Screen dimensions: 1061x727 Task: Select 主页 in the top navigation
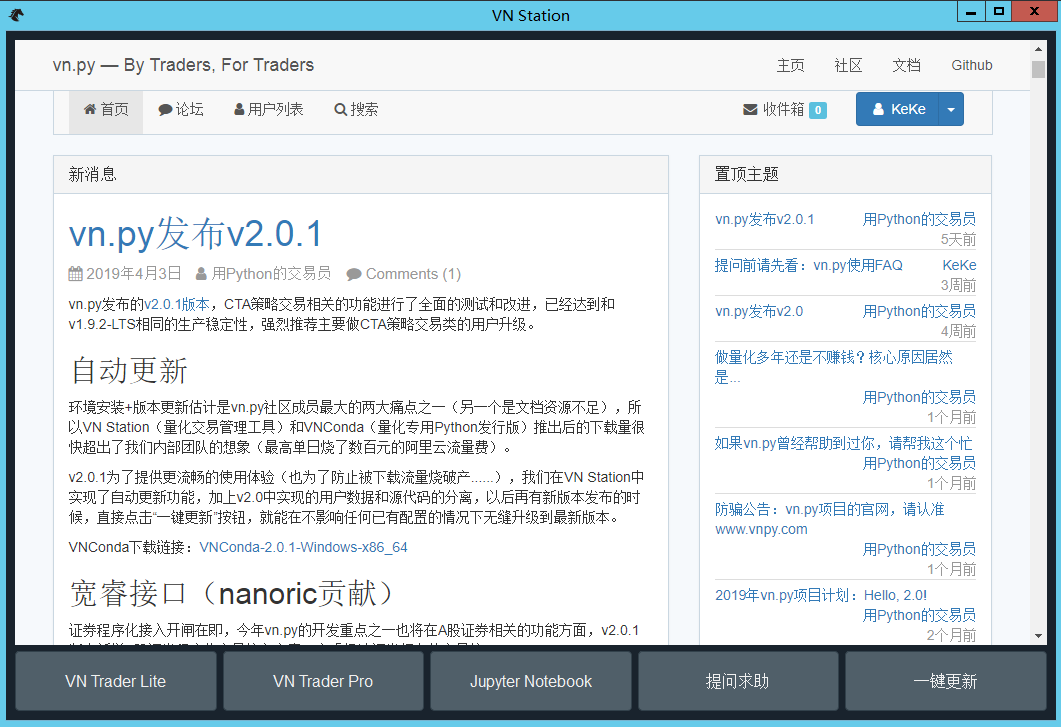[790, 65]
